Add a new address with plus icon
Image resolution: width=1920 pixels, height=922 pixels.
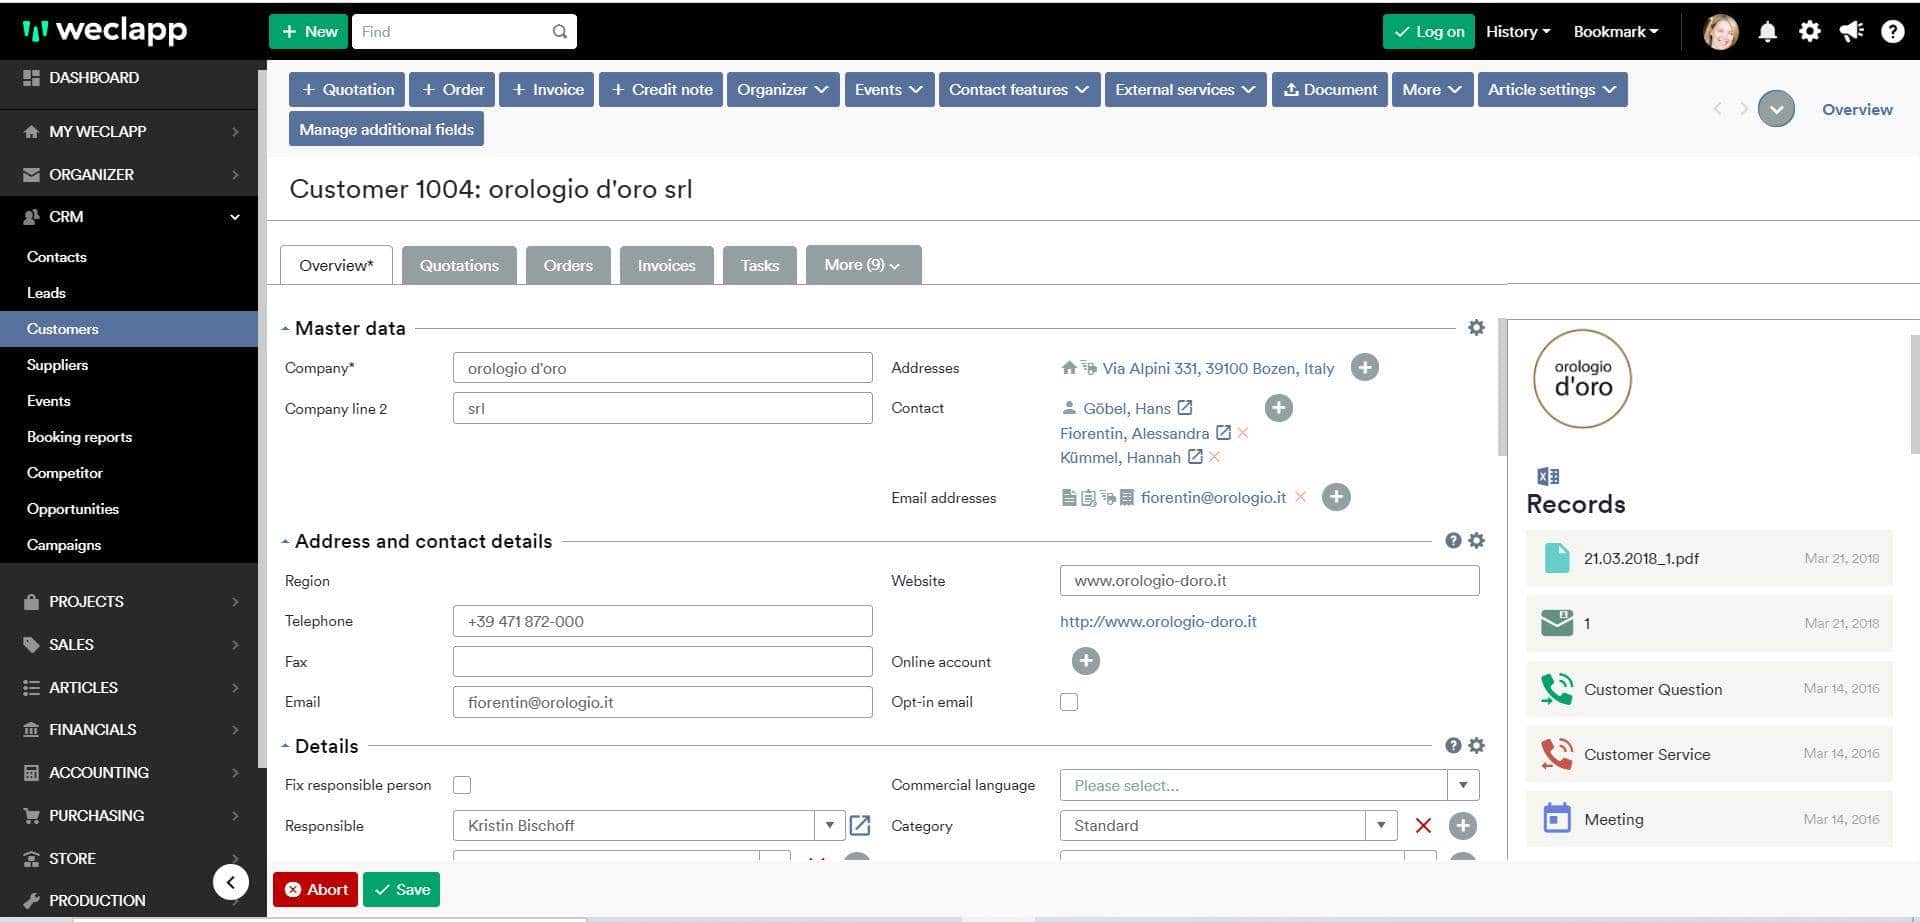click(1364, 368)
